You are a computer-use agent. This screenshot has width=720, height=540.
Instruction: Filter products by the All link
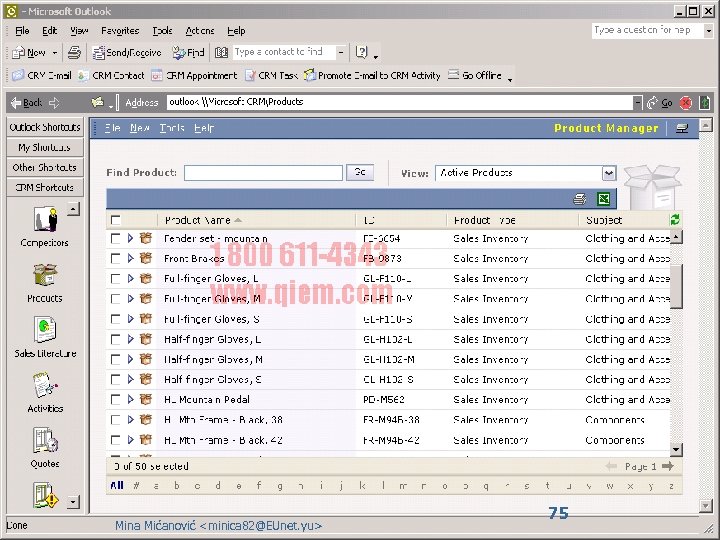[117, 485]
